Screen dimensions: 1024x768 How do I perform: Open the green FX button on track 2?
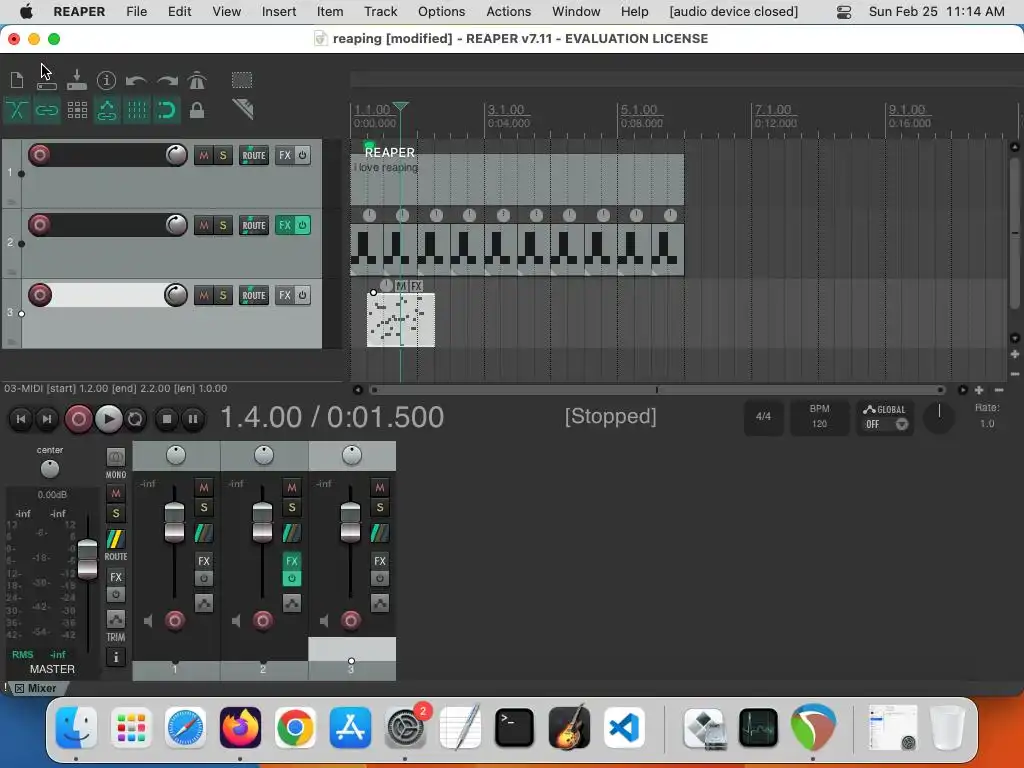(285, 225)
